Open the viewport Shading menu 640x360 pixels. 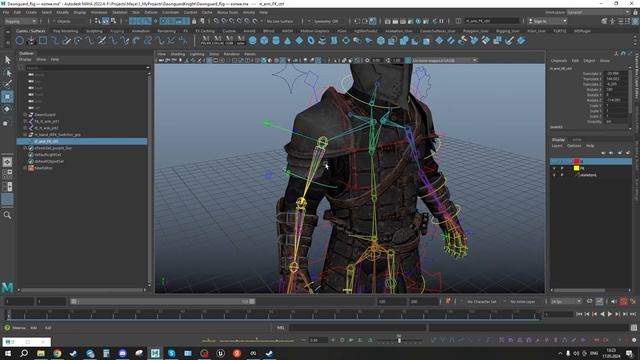click(178, 54)
